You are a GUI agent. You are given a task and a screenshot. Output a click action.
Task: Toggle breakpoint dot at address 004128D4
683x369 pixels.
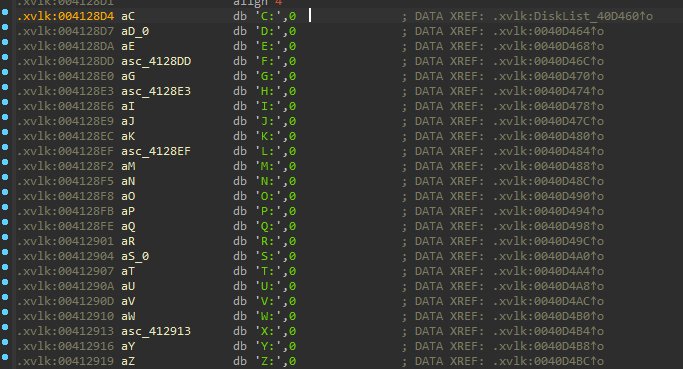click(5, 12)
